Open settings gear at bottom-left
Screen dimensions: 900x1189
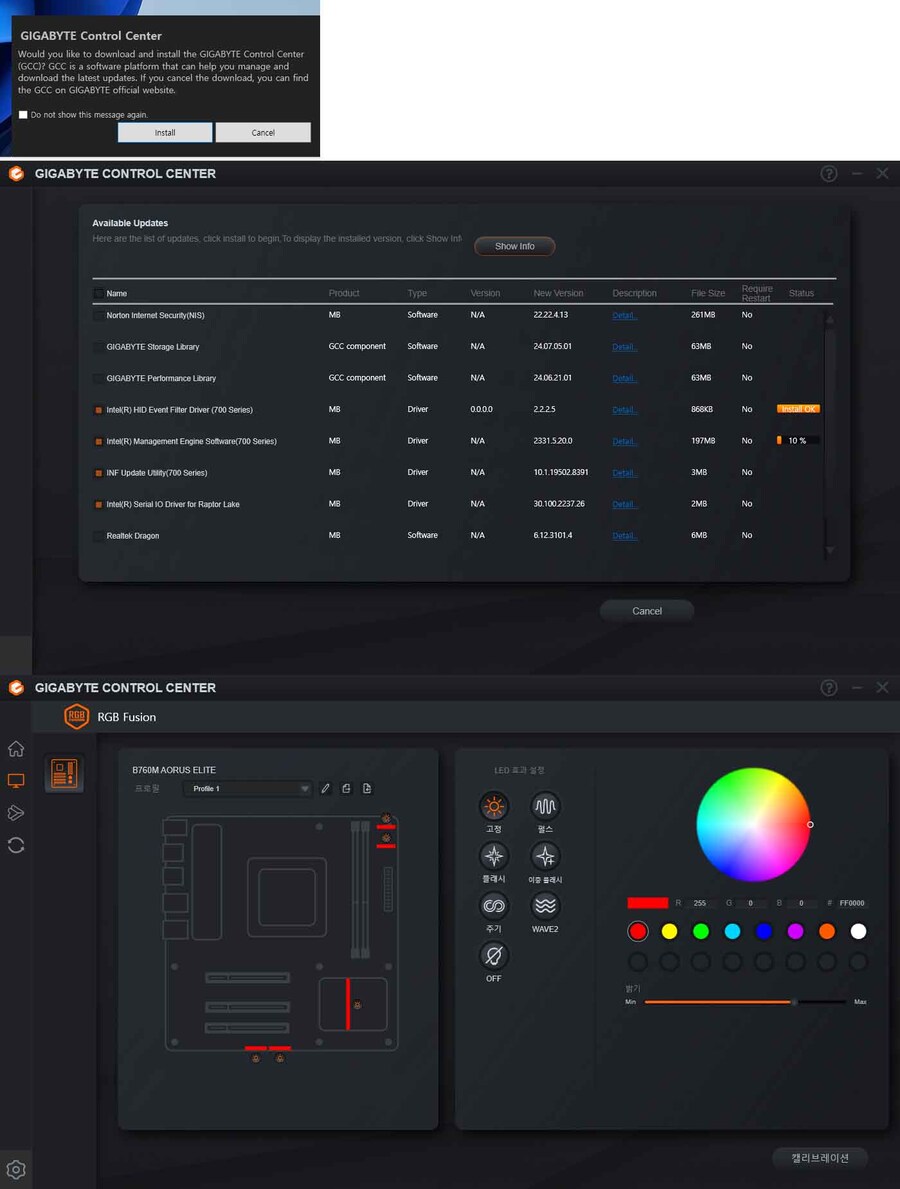(16, 1169)
